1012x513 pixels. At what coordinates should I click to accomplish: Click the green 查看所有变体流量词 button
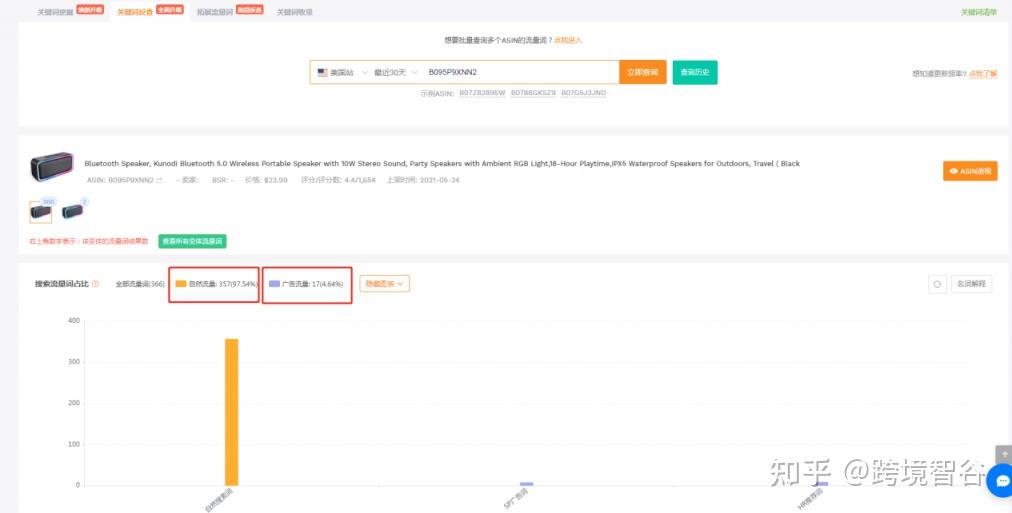pos(192,241)
